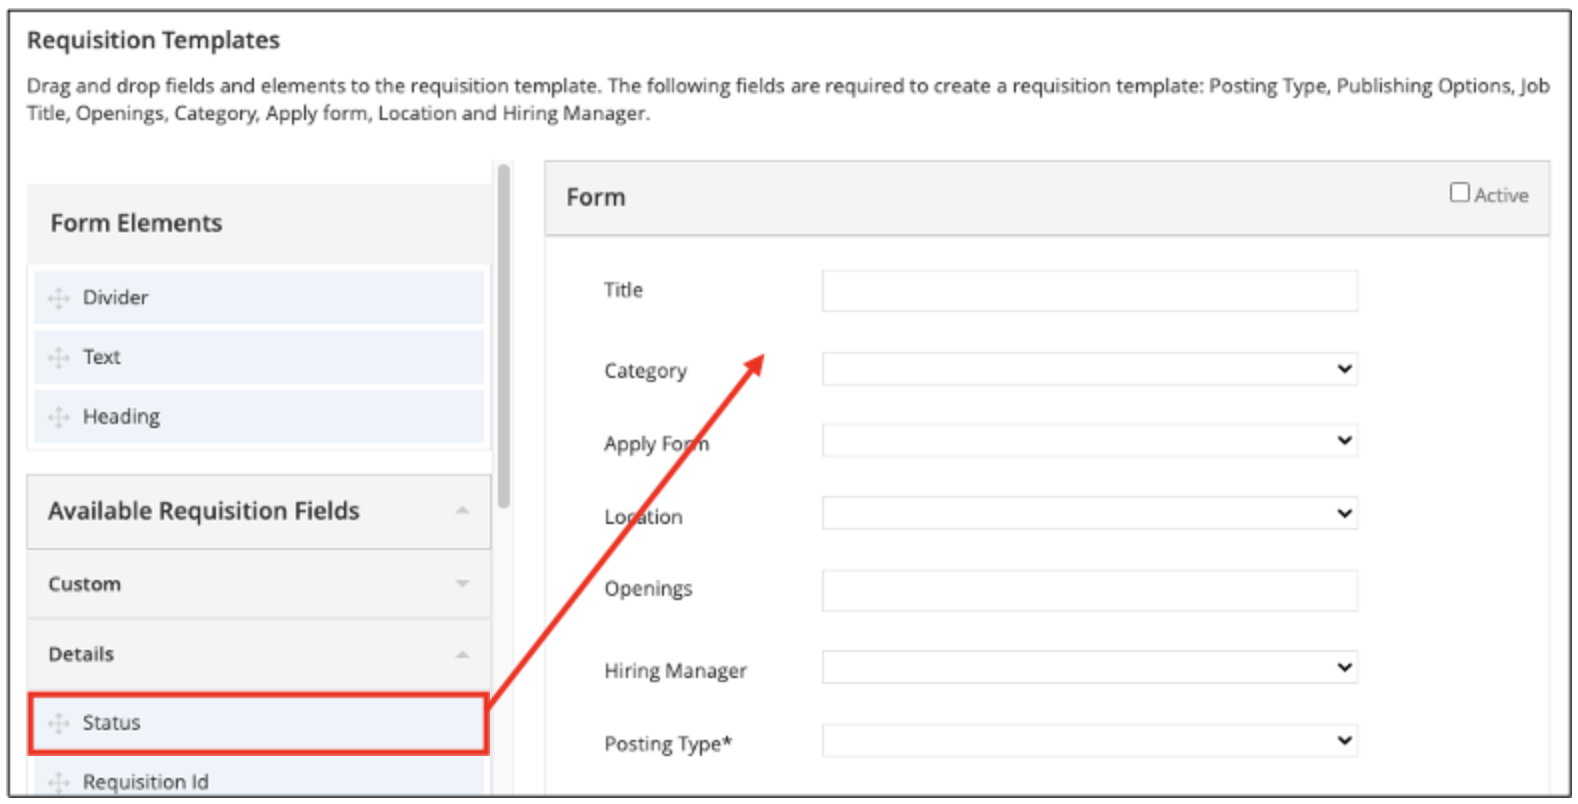Image resolution: width=1578 pixels, height=804 pixels.
Task: Click the Form Elements panel heading
Action: click(x=136, y=223)
